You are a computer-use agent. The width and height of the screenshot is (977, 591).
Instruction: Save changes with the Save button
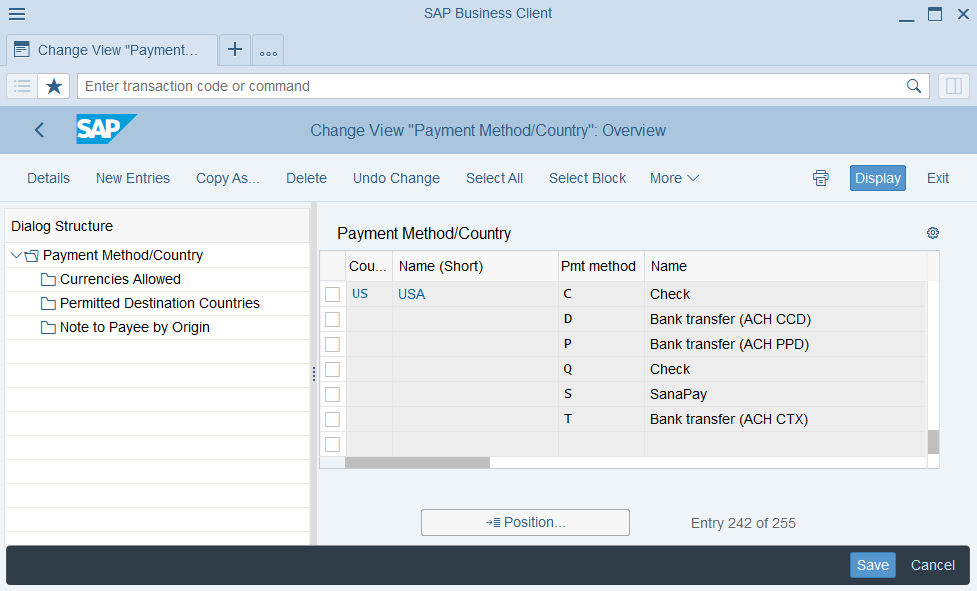pos(873,565)
